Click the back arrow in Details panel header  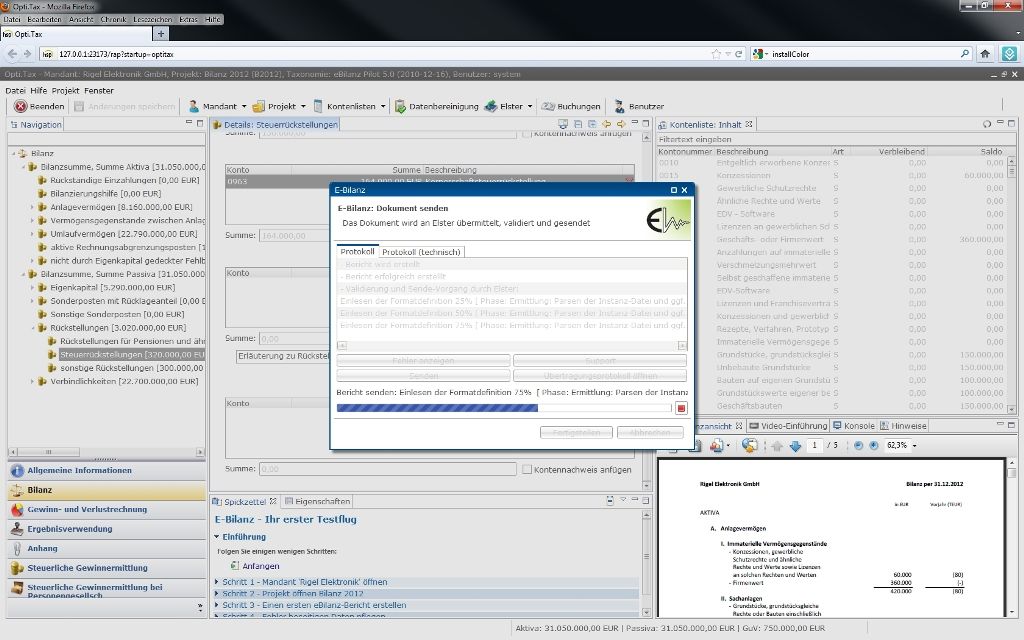(x=607, y=124)
